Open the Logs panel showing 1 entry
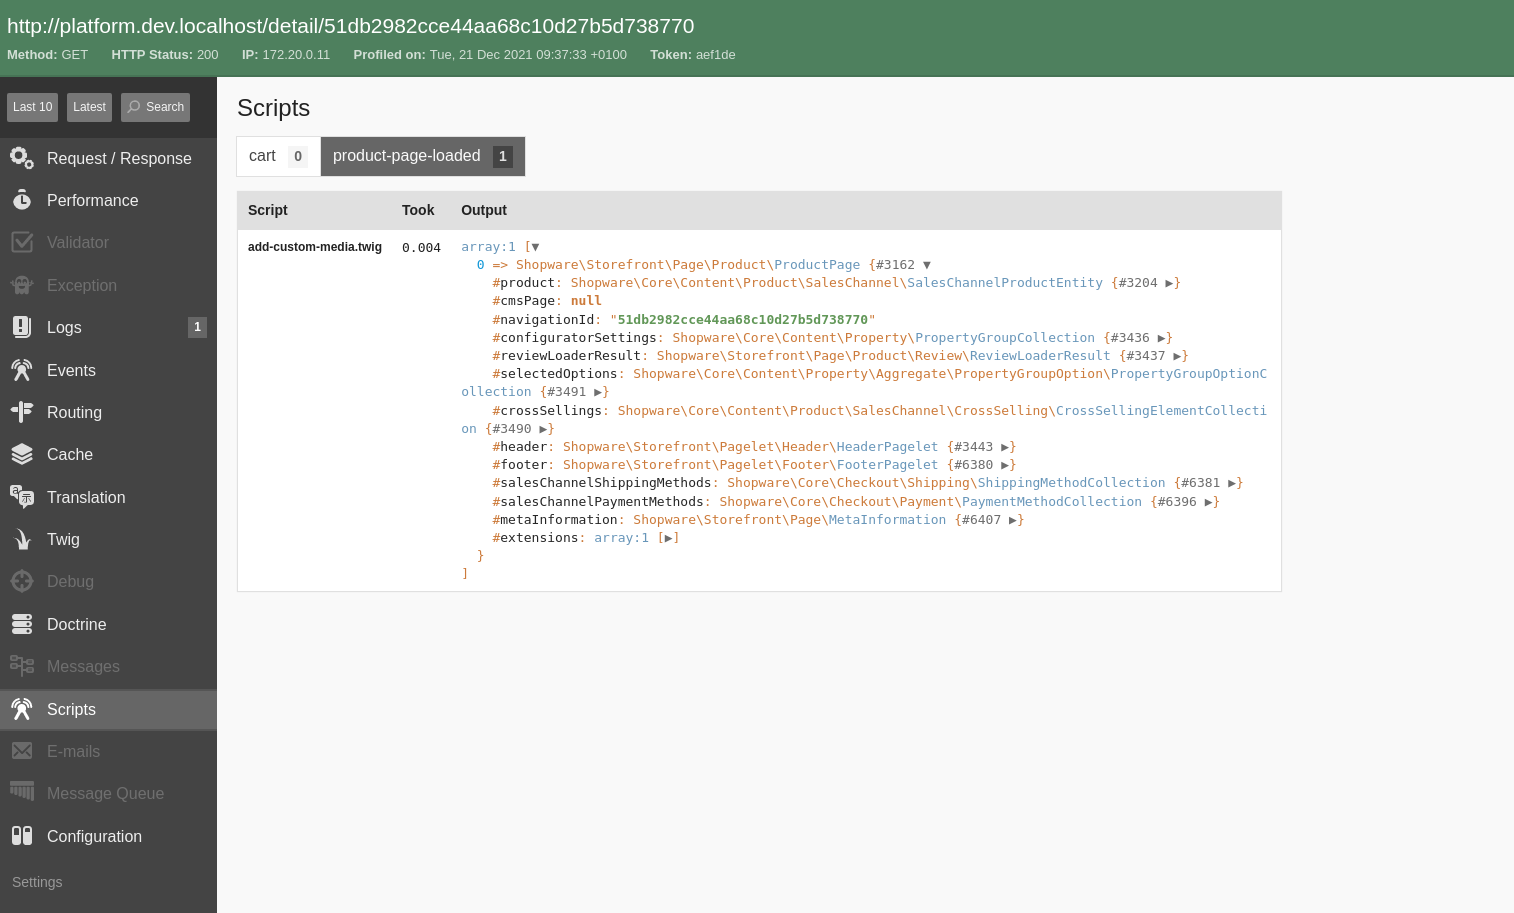This screenshot has height=913, width=1514. point(66,327)
